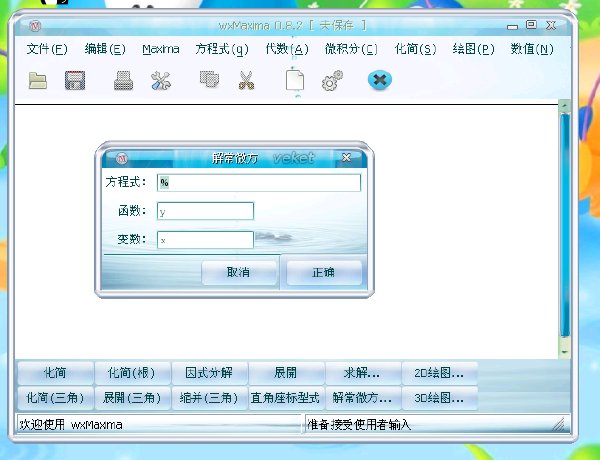Save document using the floppy disk icon
This screenshot has width=600, height=460.
75,80
